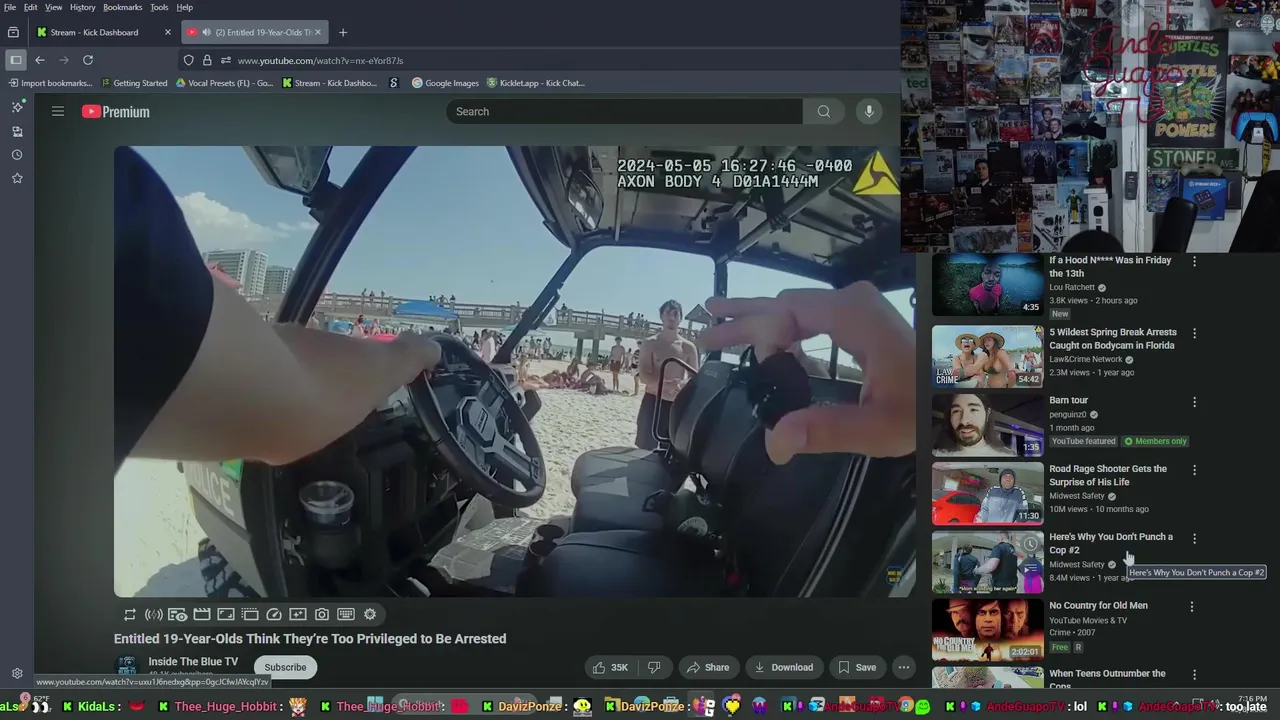Open the Firefox View icon left of the tabs
The image size is (1280, 720).
13,32
